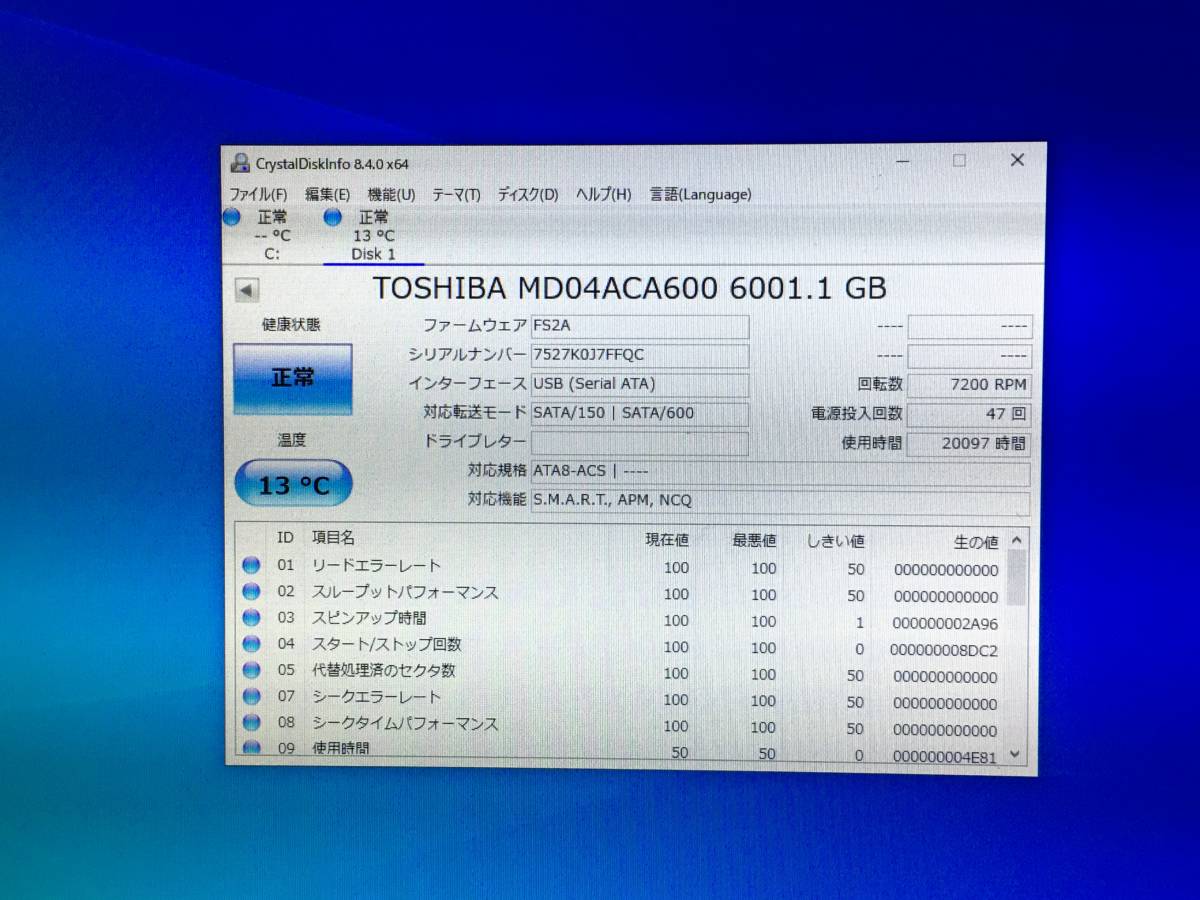Click the 項目名 column header
The width and height of the screenshot is (1200, 900).
pos(333,538)
